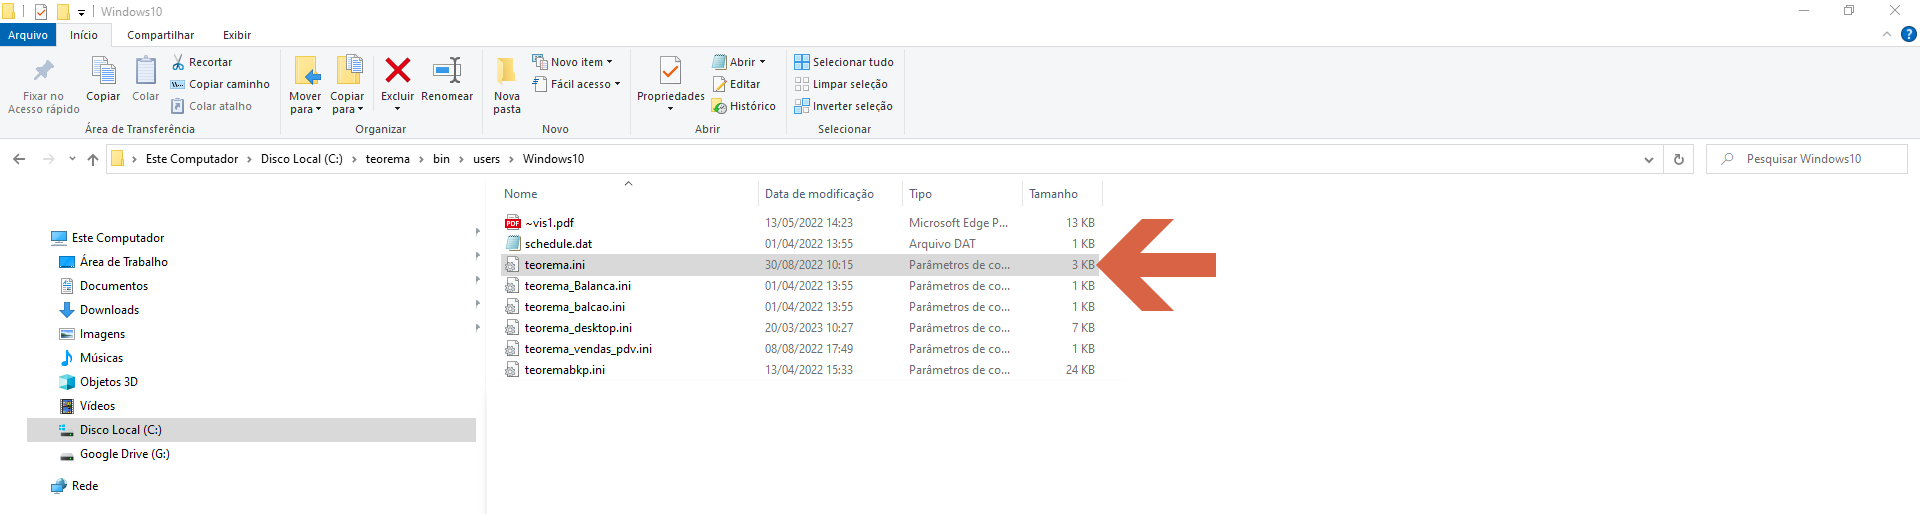
Task: Create a Nova pasta
Action: [x=507, y=86]
